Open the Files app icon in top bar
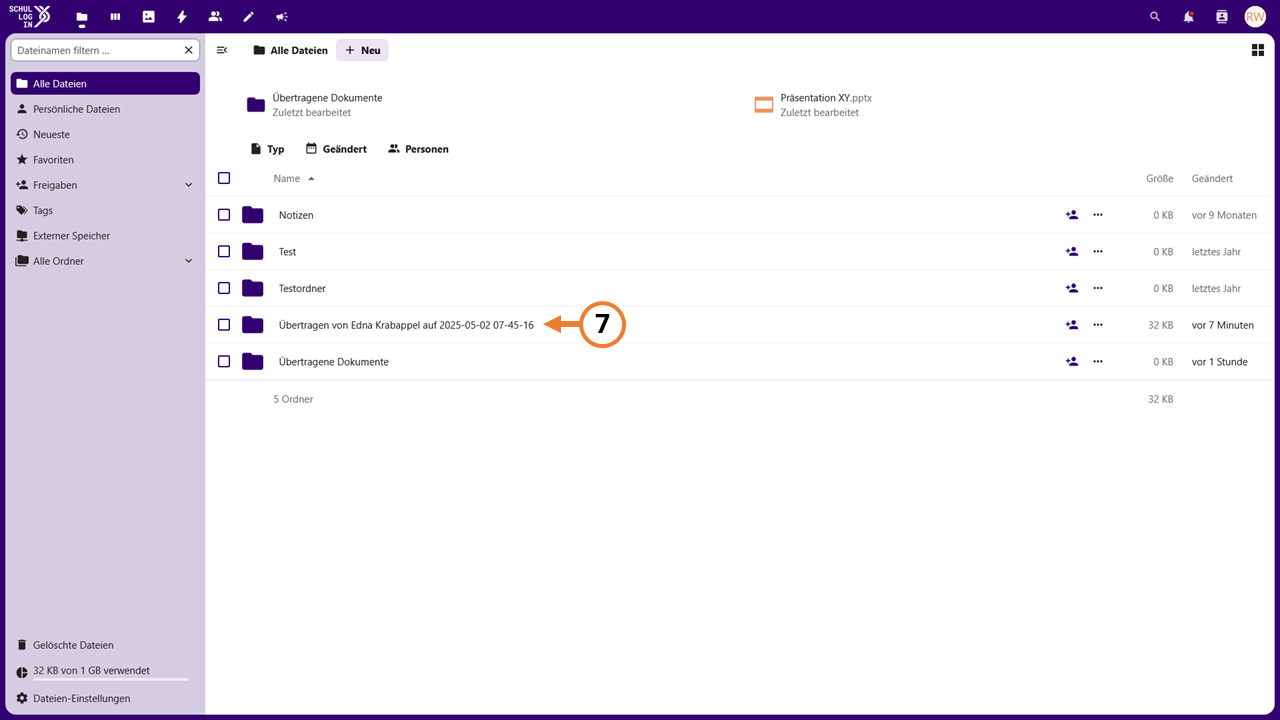This screenshot has height=720, width=1280. (x=82, y=17)
